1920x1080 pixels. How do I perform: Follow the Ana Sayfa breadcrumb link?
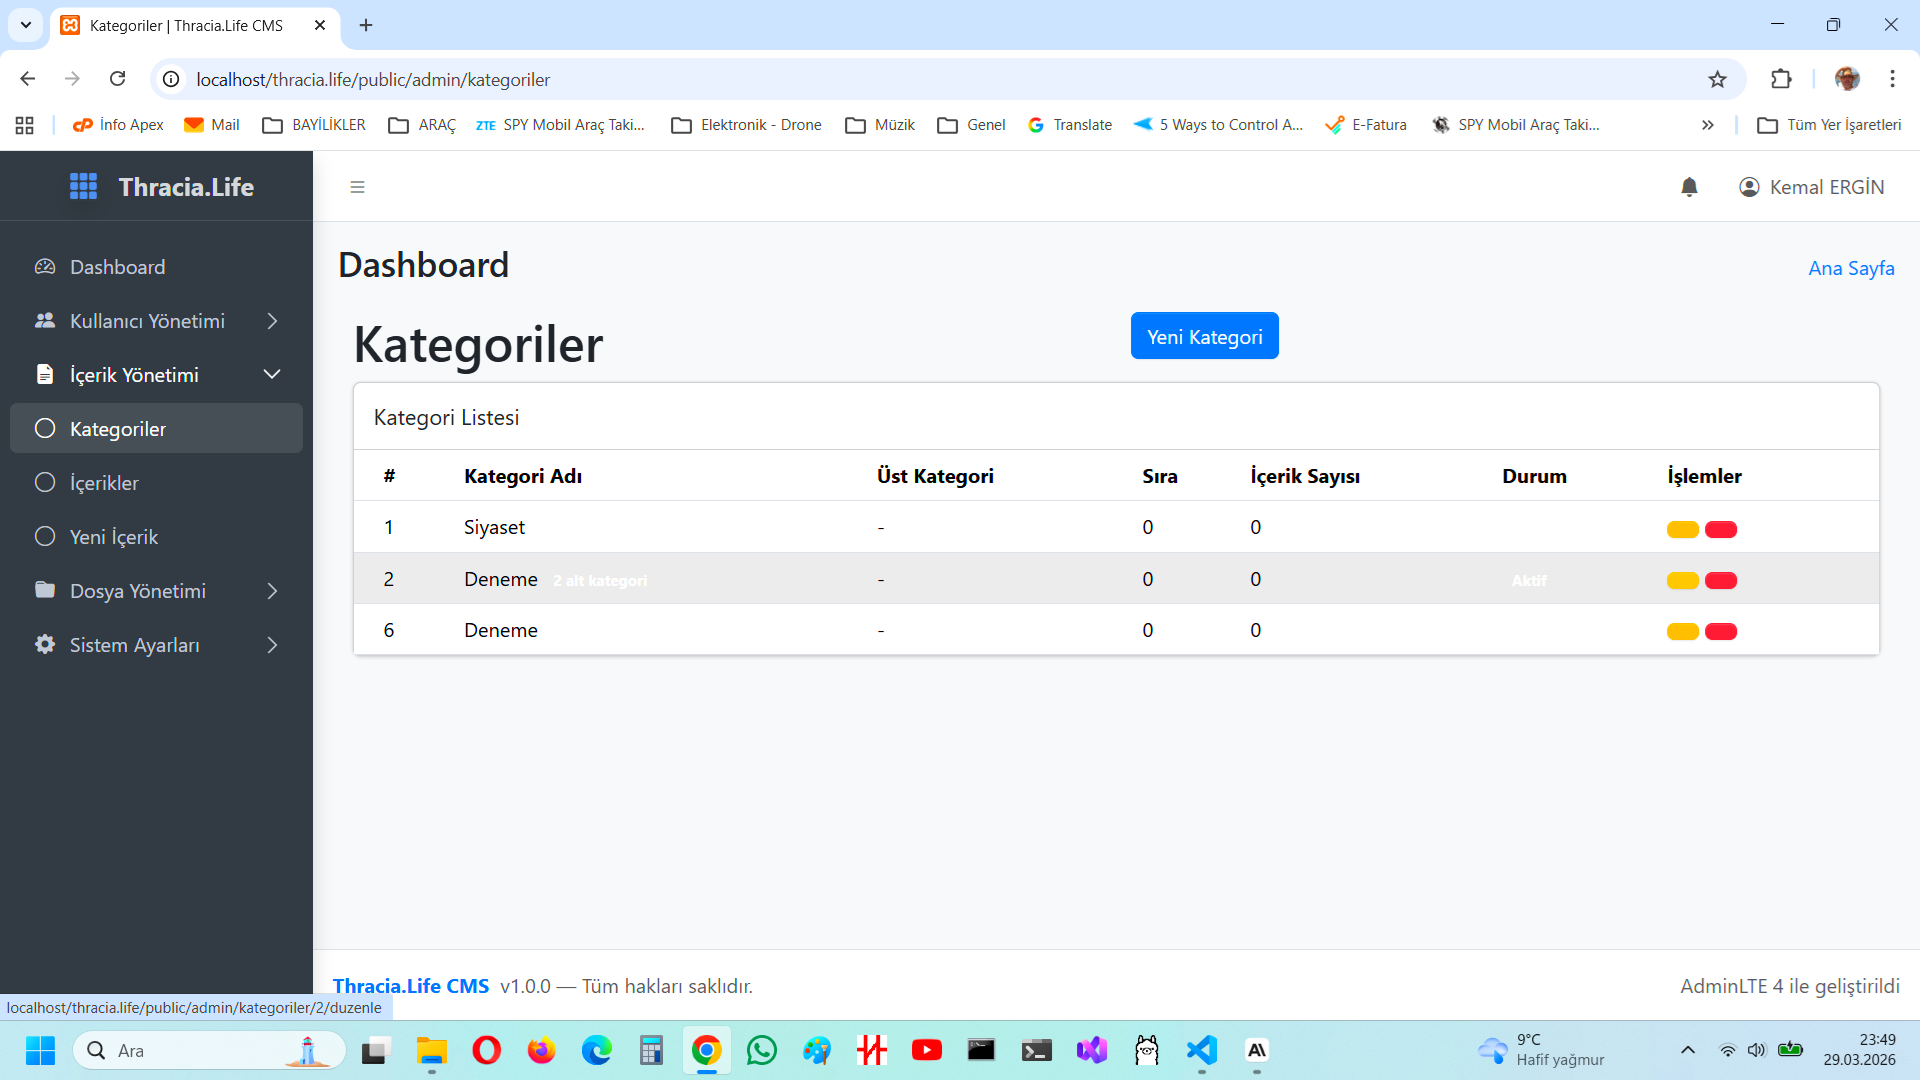pos(1851,268)
